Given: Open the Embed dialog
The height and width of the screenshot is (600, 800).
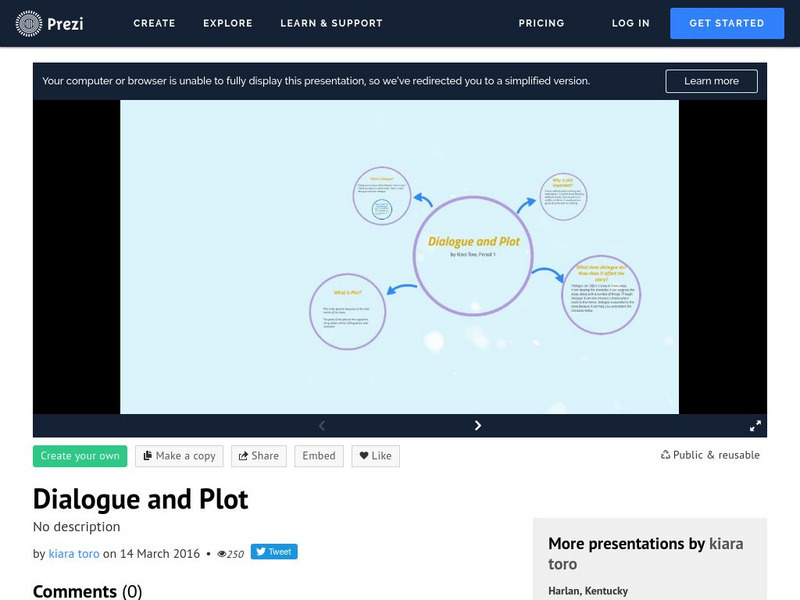Looking at the screenshot, I should 319,456.
